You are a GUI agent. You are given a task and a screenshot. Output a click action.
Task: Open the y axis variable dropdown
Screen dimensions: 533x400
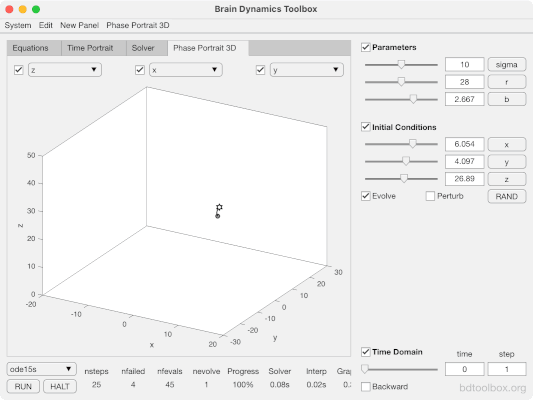(x=307, y=70)
